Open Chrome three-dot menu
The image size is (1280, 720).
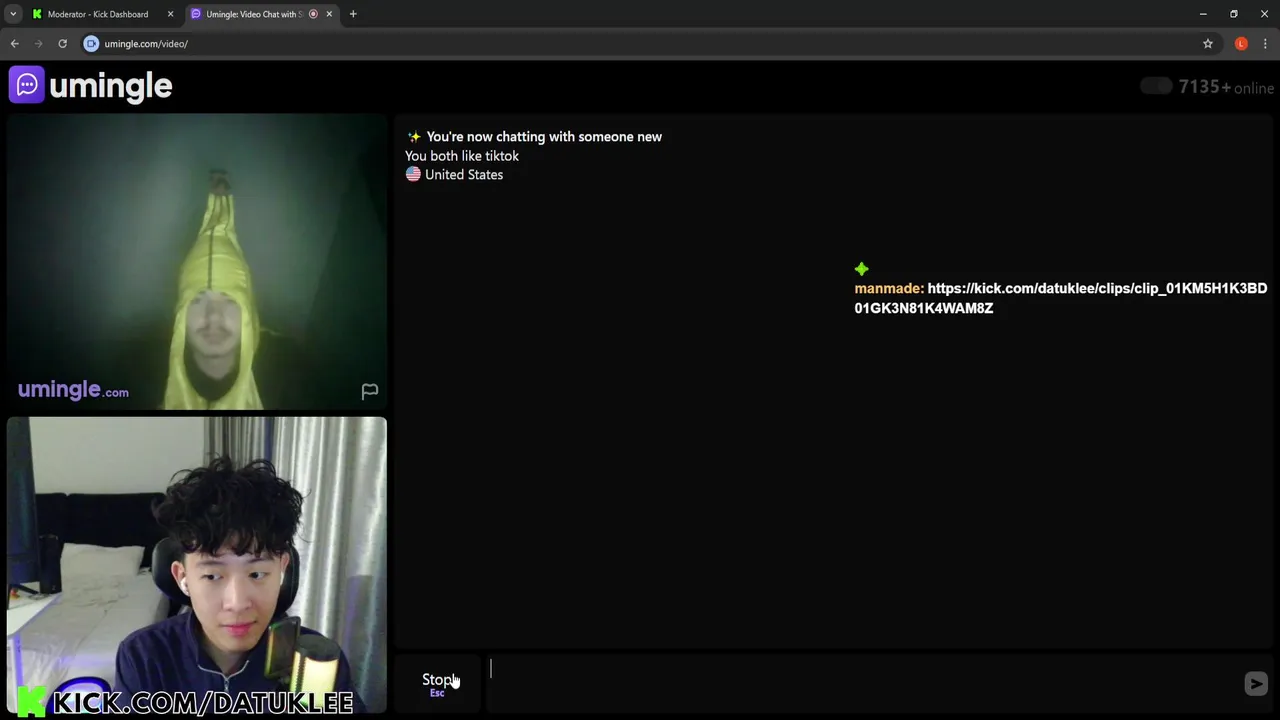coord(1265,44)
